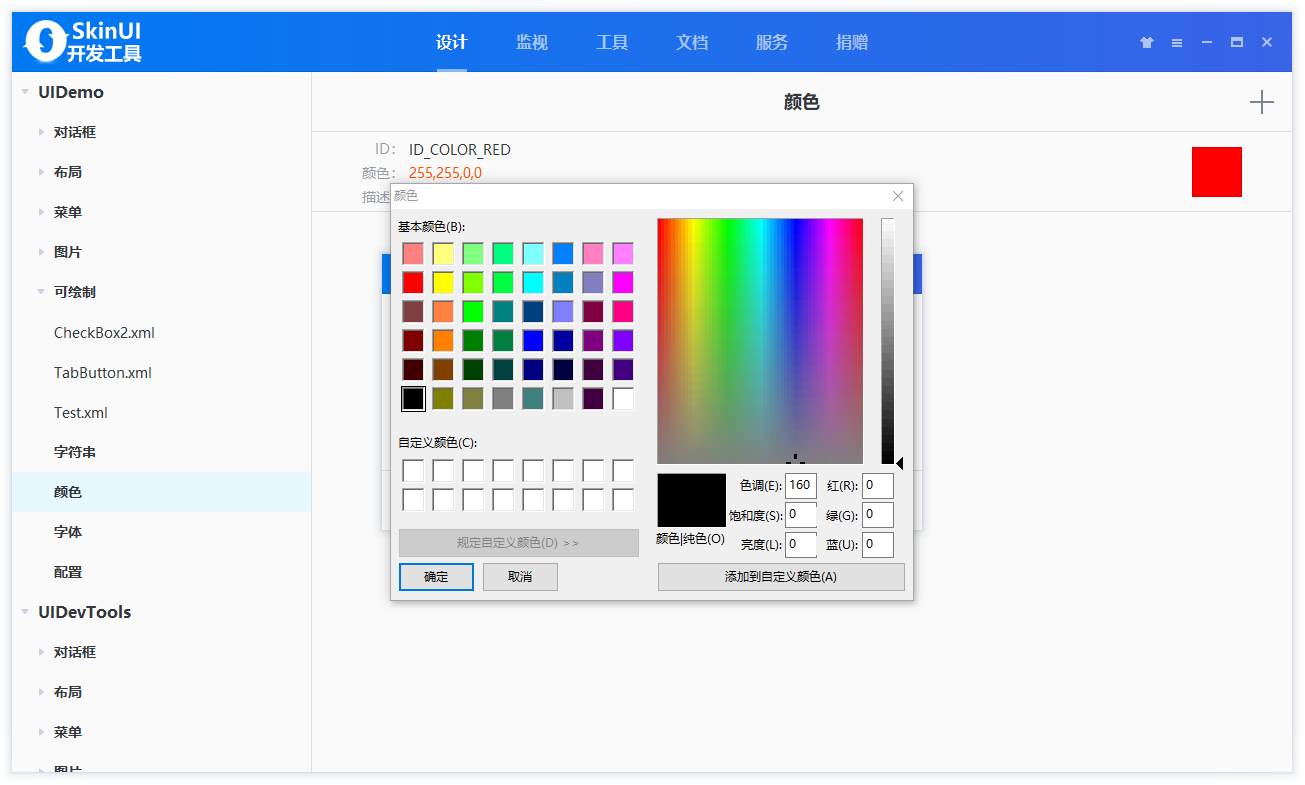Go to the 捐赠 tab
Screen dimensions: 1305x785
tap(852, 42)
